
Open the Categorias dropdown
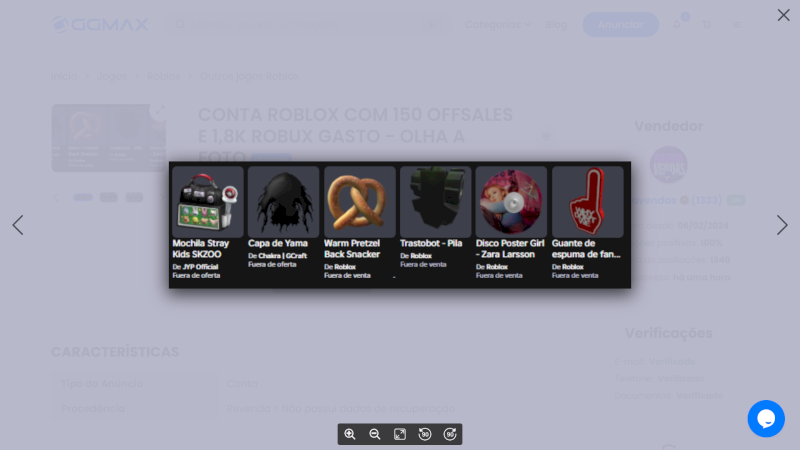click(x=498, y=24)
